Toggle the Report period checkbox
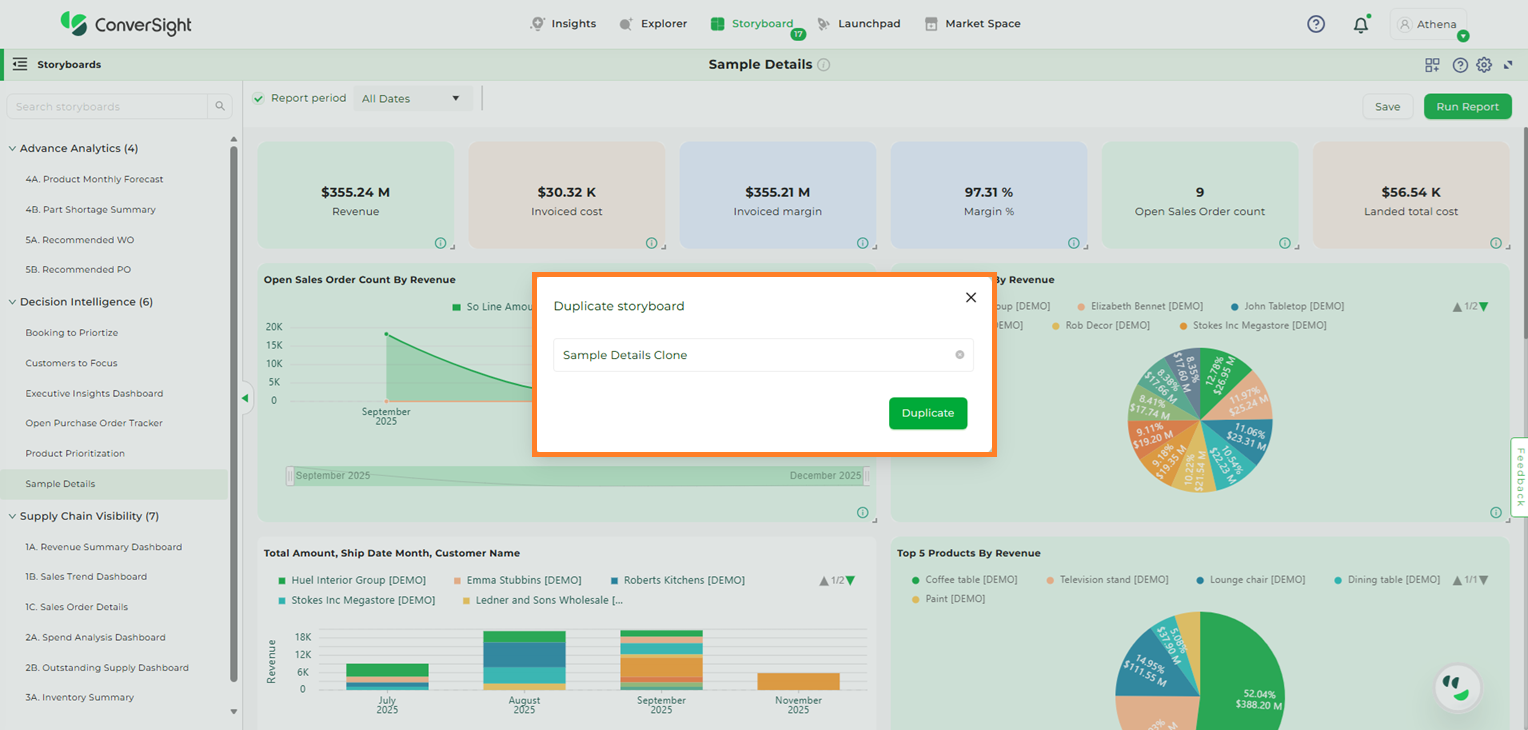The width and height of the screenshot is (1528, 730). click(259, 98)
